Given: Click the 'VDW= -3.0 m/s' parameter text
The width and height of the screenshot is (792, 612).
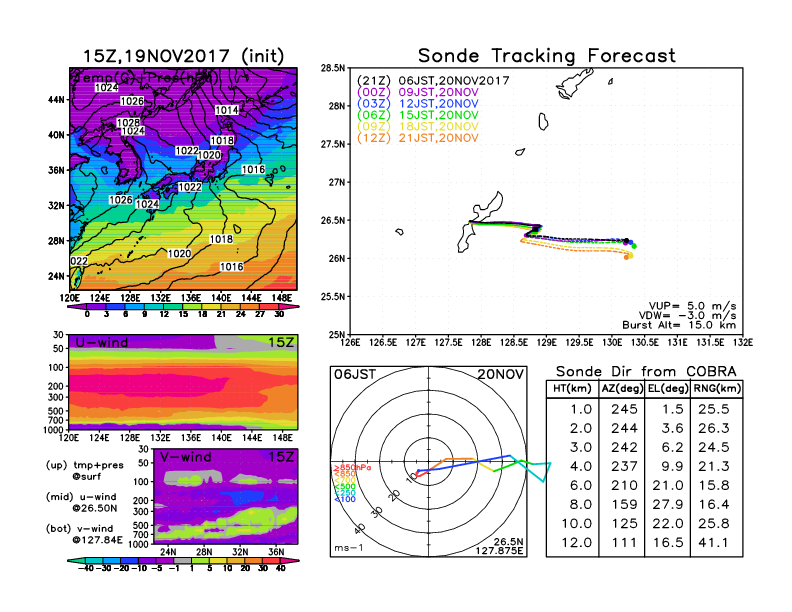Looking at the screenshot, I should point(687,316).
